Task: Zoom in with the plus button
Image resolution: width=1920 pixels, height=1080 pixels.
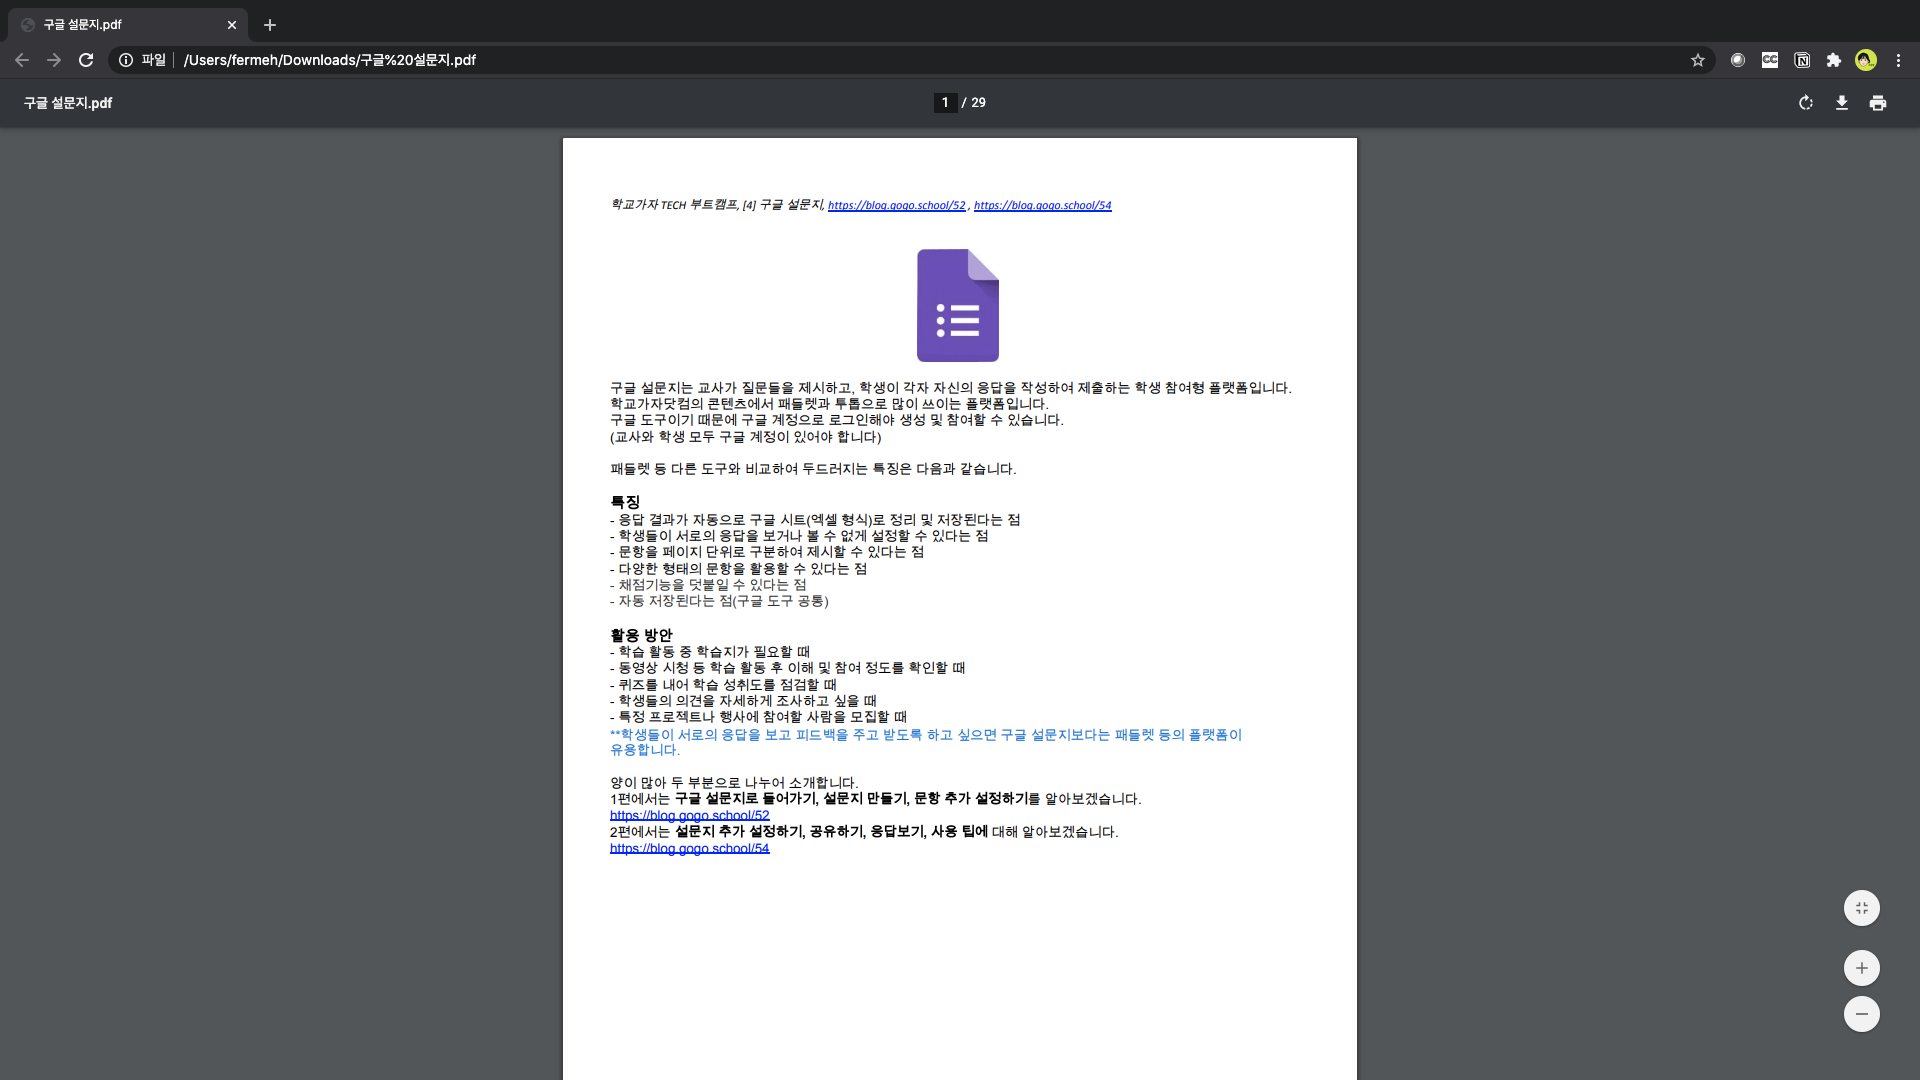Action: (x=1861, y=968)
